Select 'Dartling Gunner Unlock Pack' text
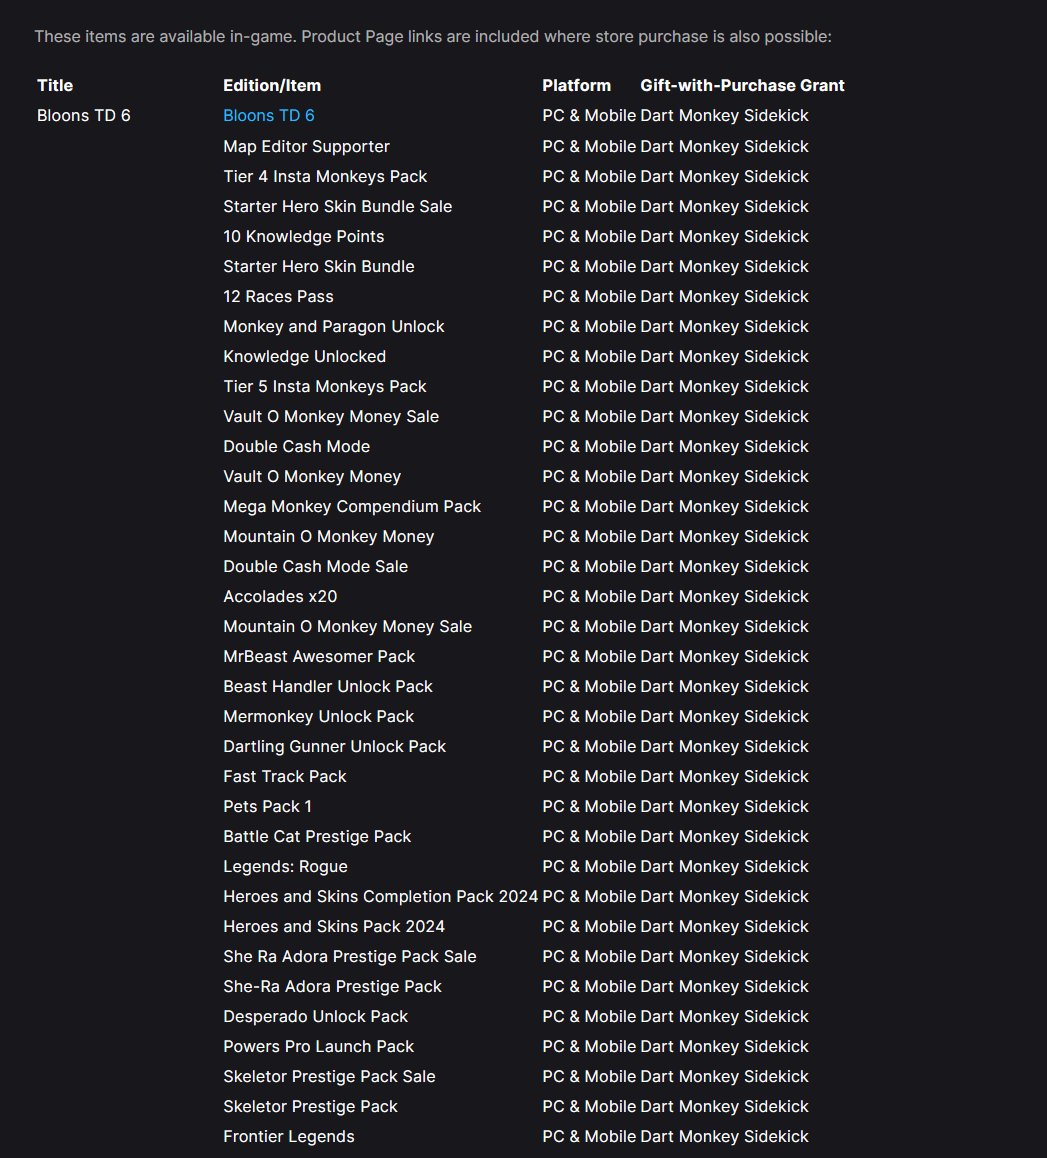 coord(334,747)
